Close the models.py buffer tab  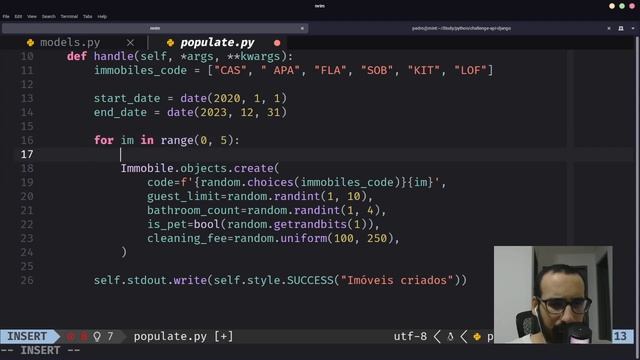point(130,42)
